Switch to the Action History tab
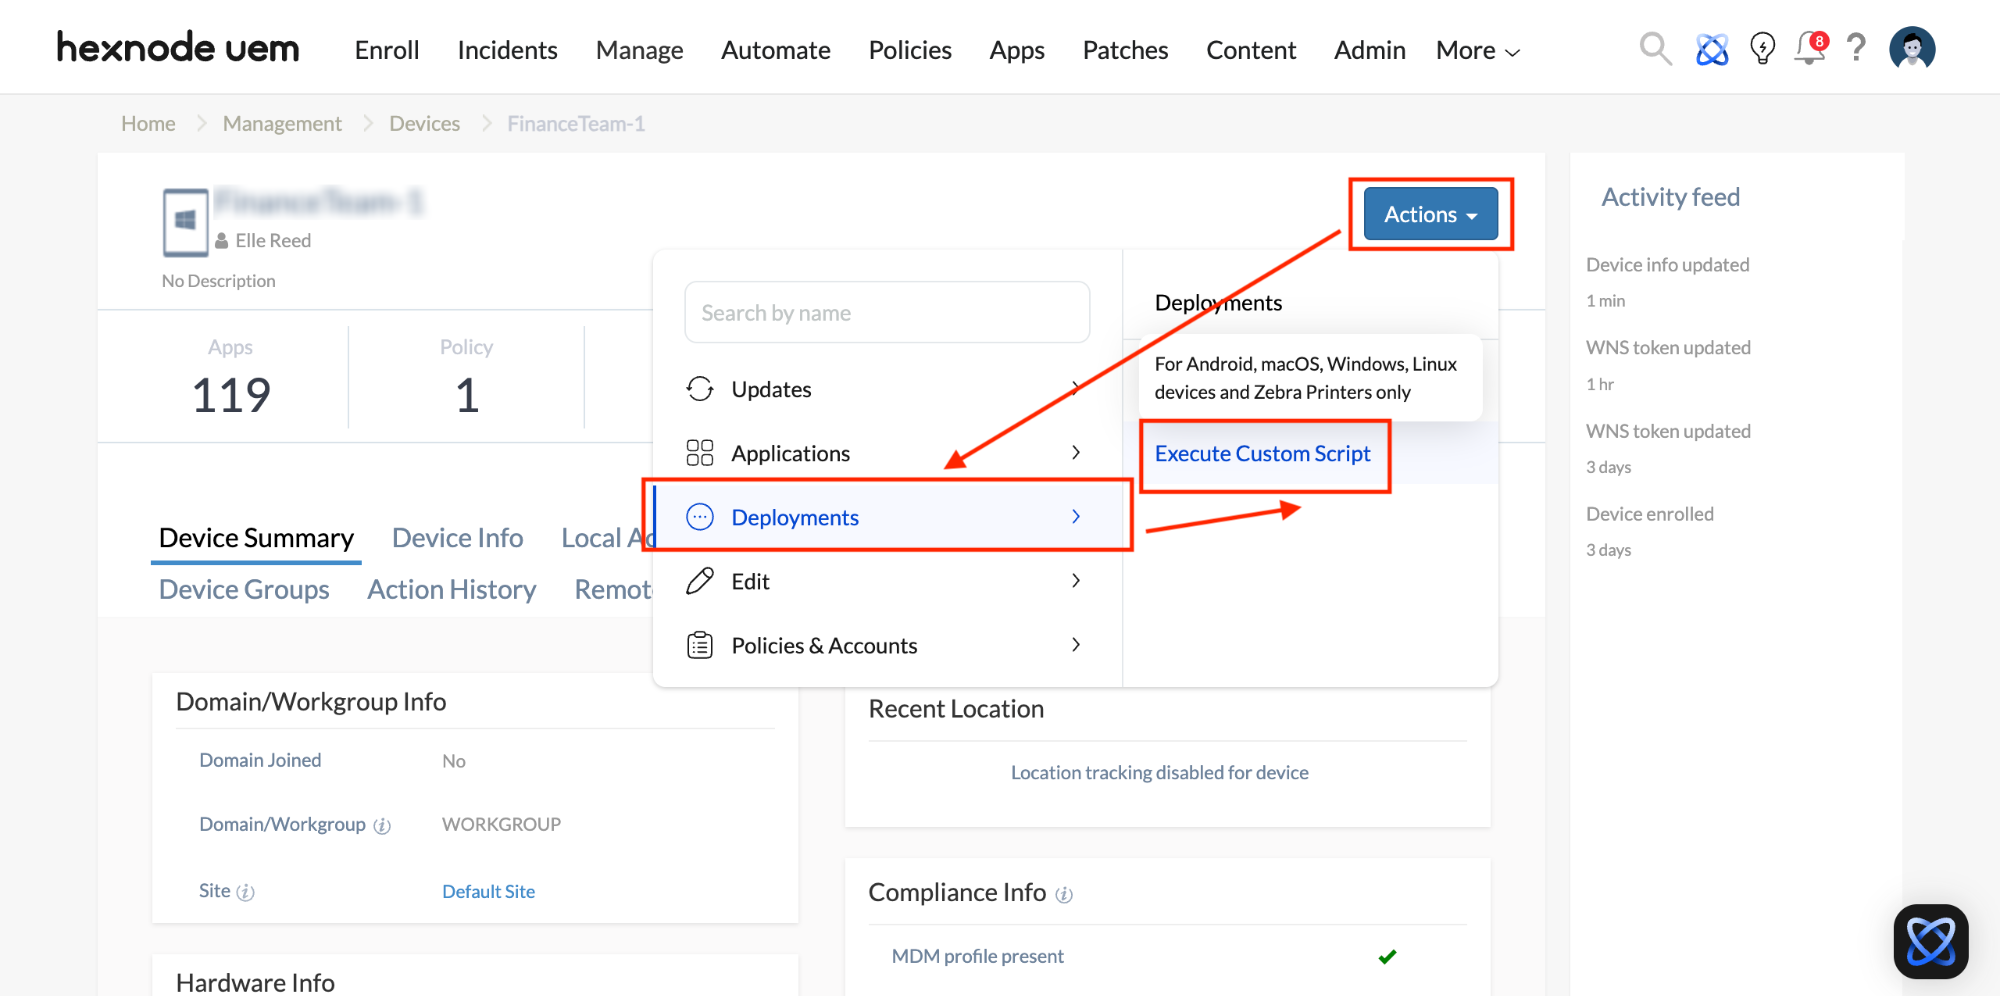2000x996 pixels. coord(451,589)
